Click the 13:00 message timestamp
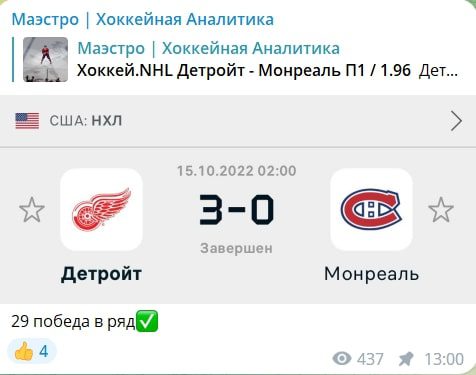 pyautogui.click(x=444, y=359)
